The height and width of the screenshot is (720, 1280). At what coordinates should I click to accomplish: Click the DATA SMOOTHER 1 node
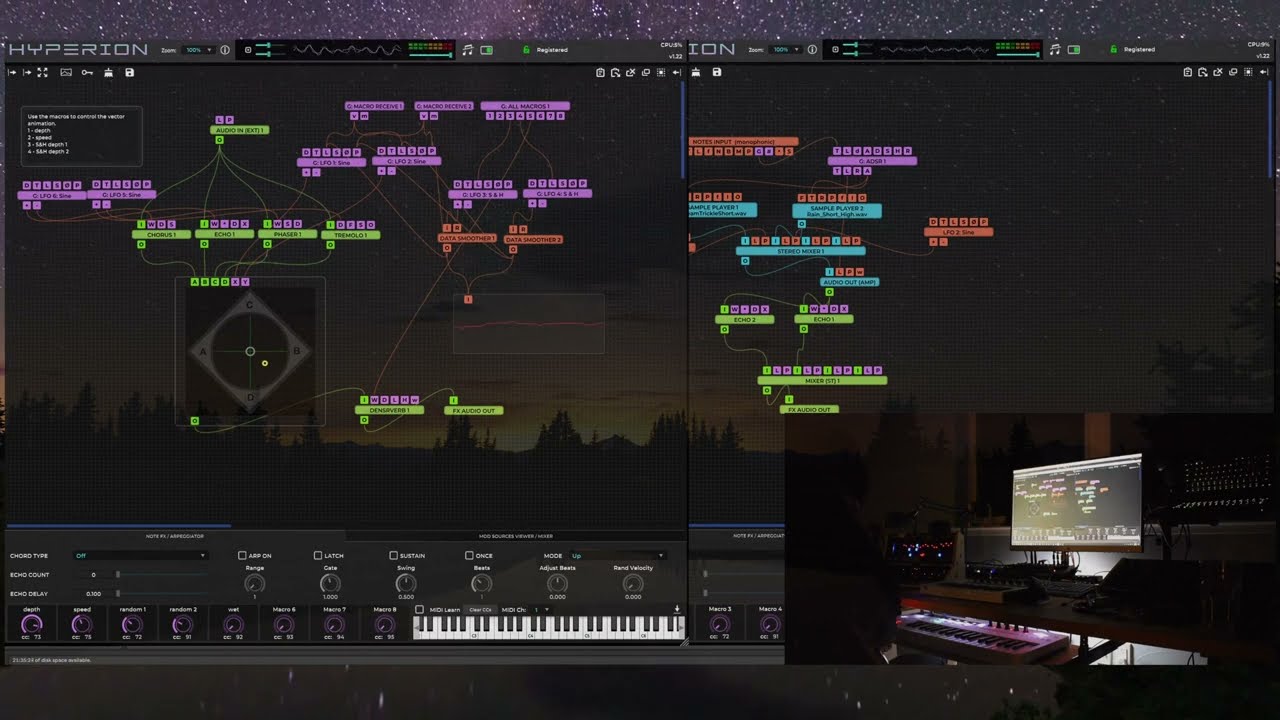tap(467, 239)
